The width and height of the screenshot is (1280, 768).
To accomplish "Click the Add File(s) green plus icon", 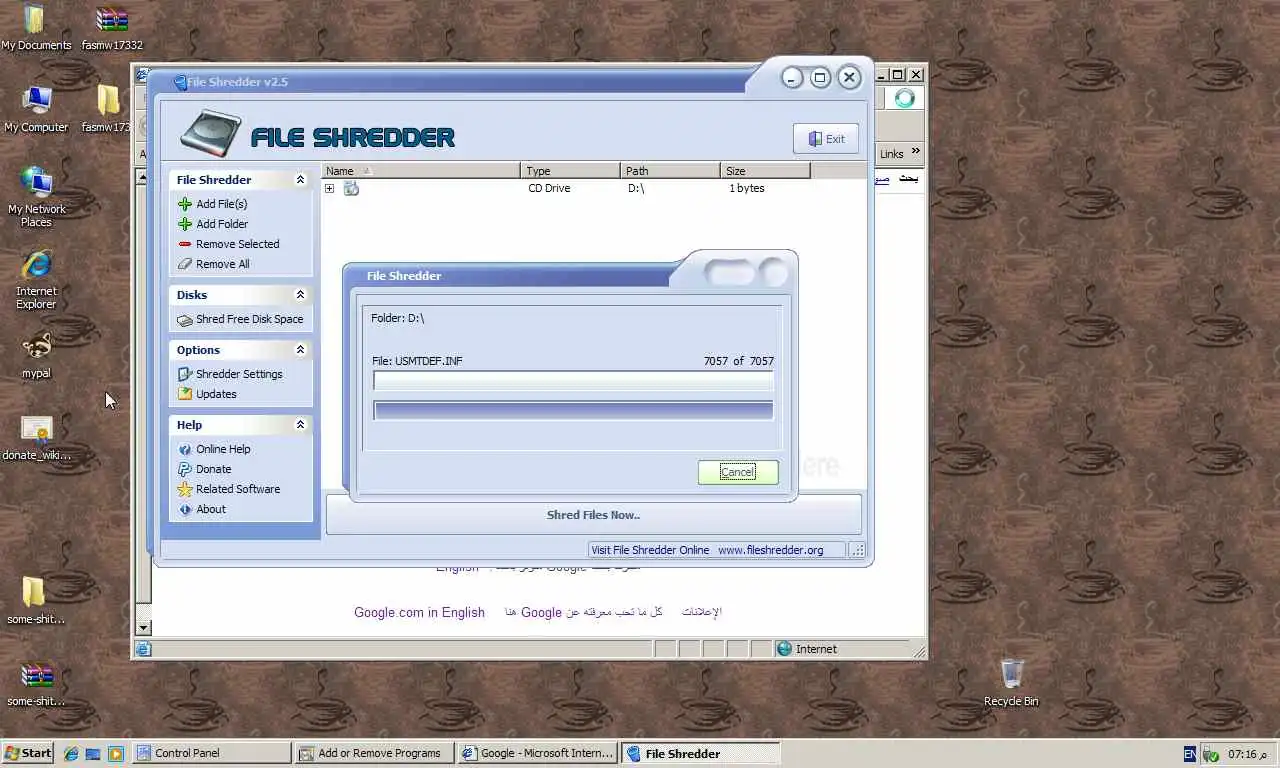I will pyautogui.click(x=184, y=204).
